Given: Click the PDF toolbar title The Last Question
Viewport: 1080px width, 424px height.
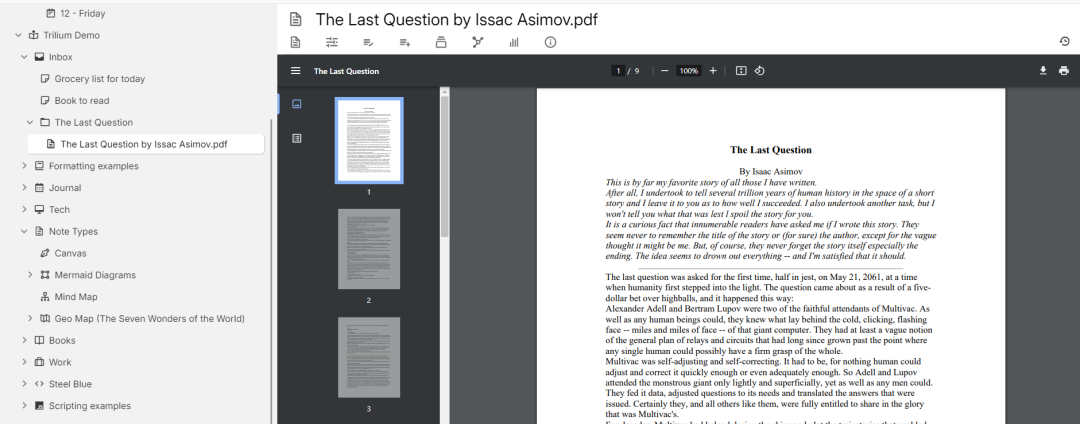Looking at the screenshot, I should pos(346,71).
